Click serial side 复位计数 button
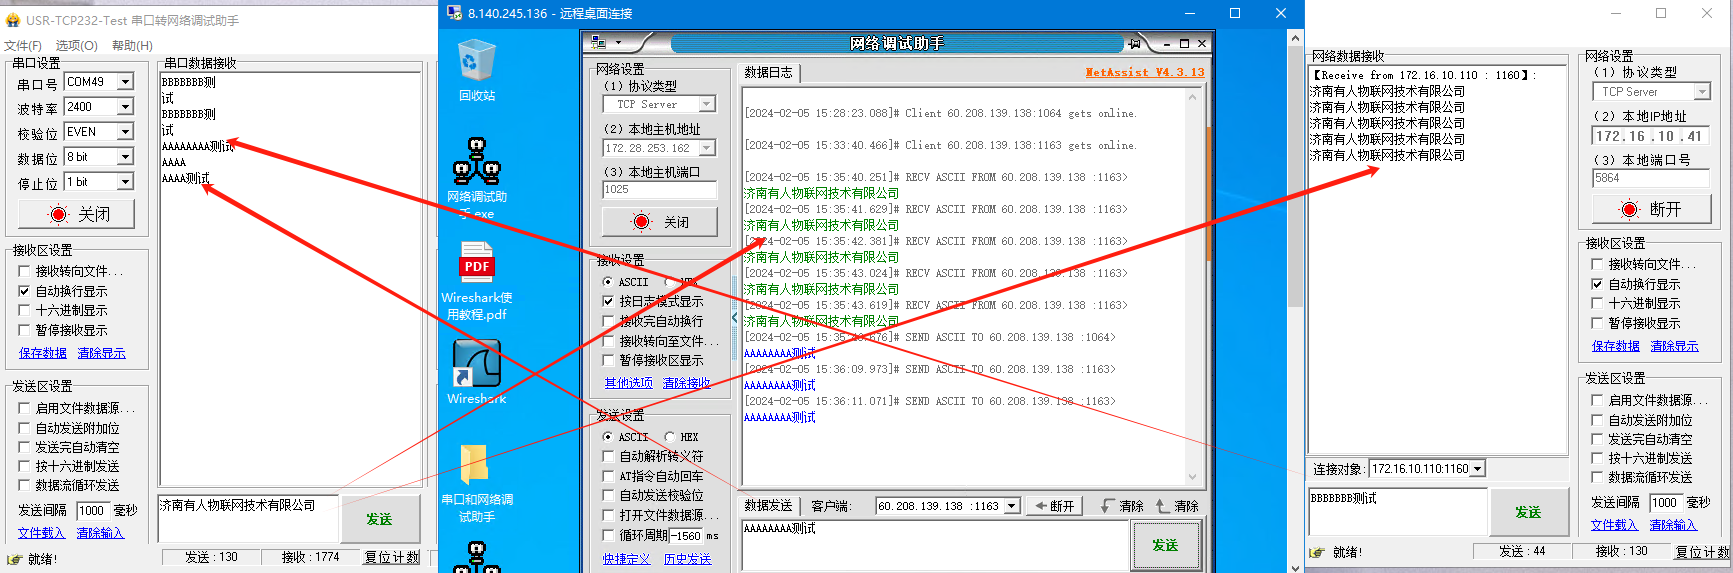The image size is (1733, 573). pyautogui.click(x=392, y=557)
